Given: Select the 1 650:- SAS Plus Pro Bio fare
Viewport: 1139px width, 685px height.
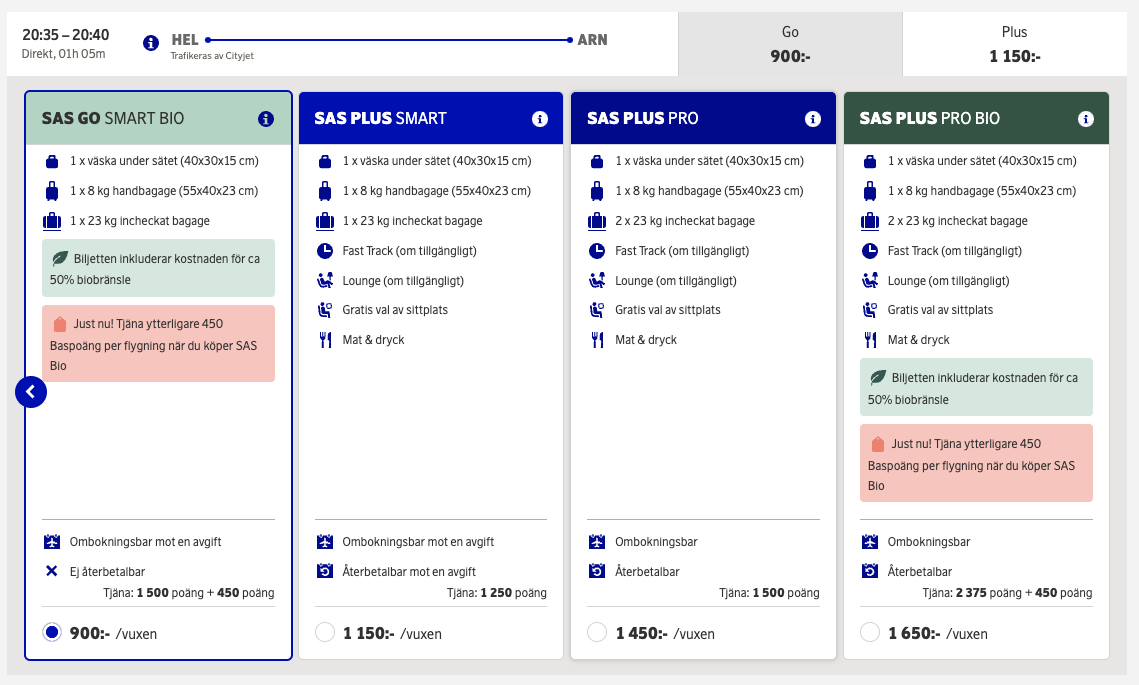Looking at the screenshot, I should 870,632.
